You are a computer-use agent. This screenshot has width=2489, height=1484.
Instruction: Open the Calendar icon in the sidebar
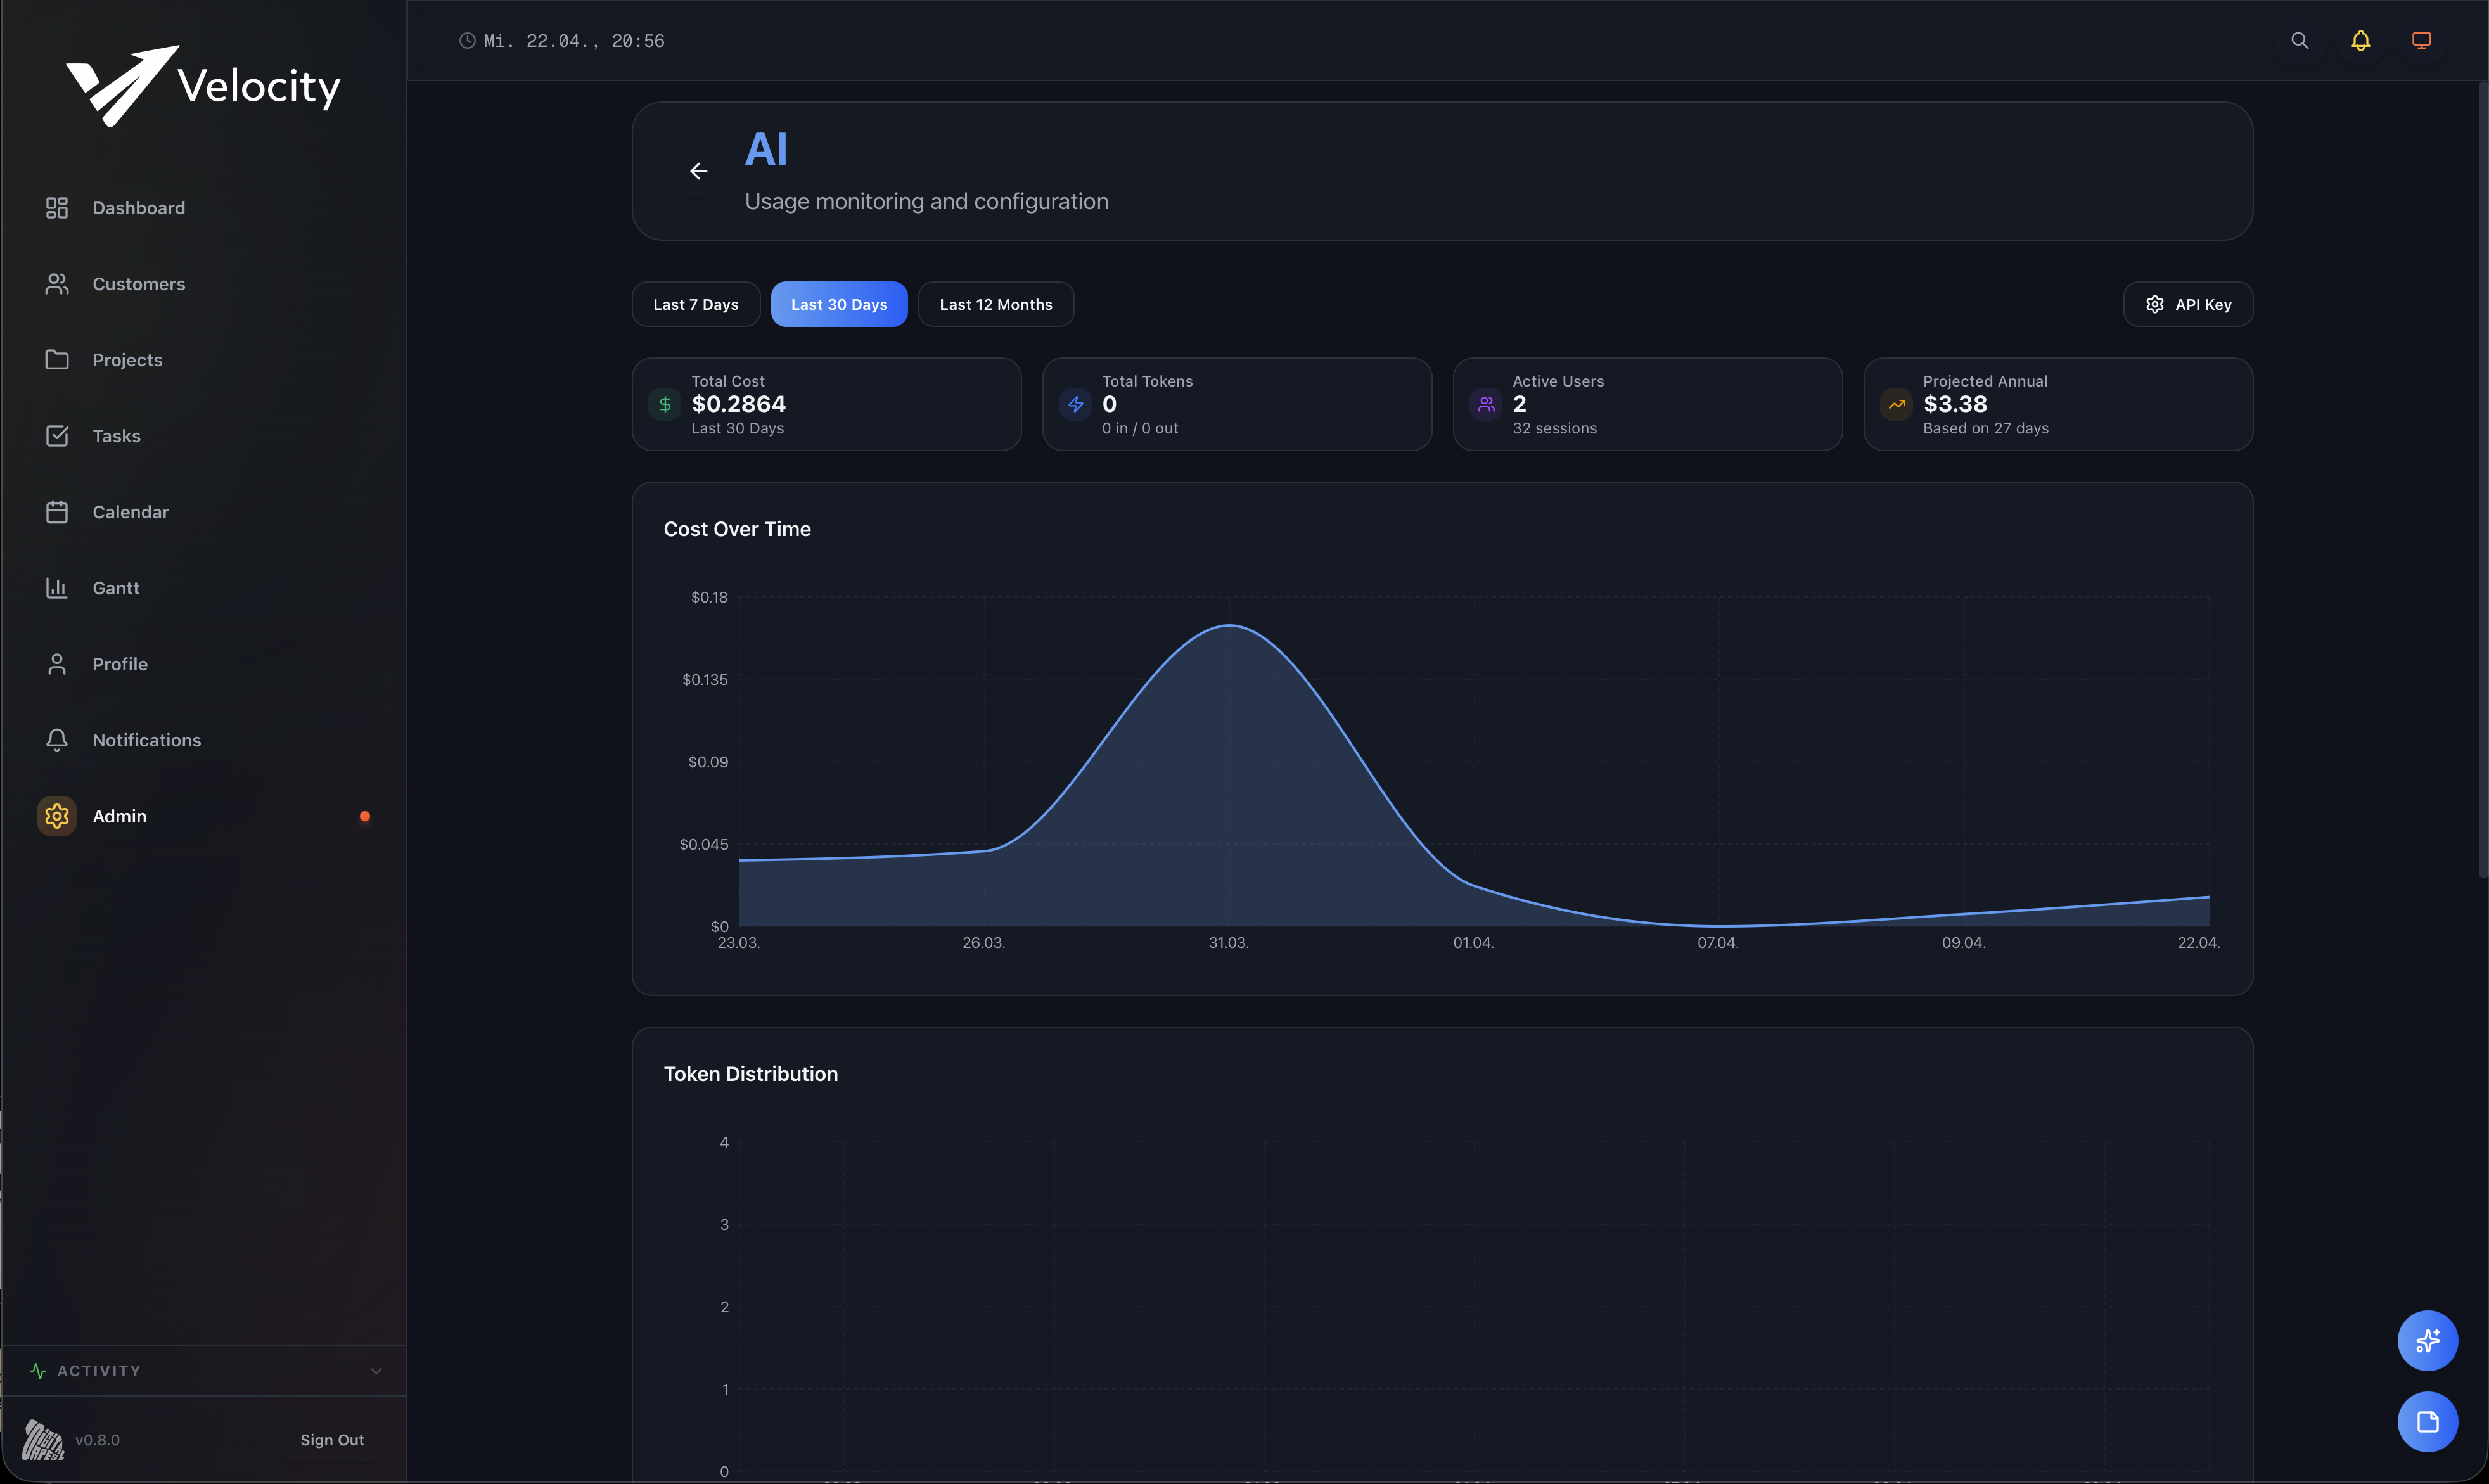[57, 511]
